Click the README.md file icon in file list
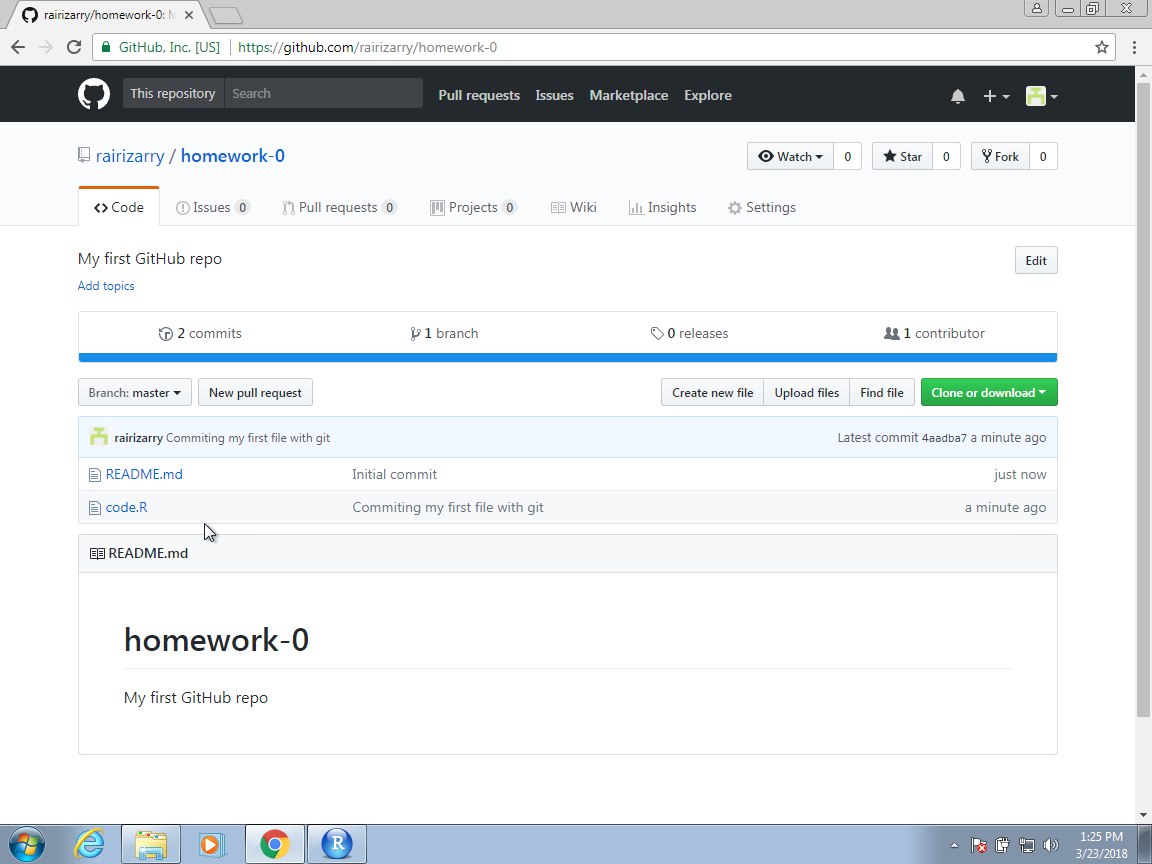 tap(95, 475)
